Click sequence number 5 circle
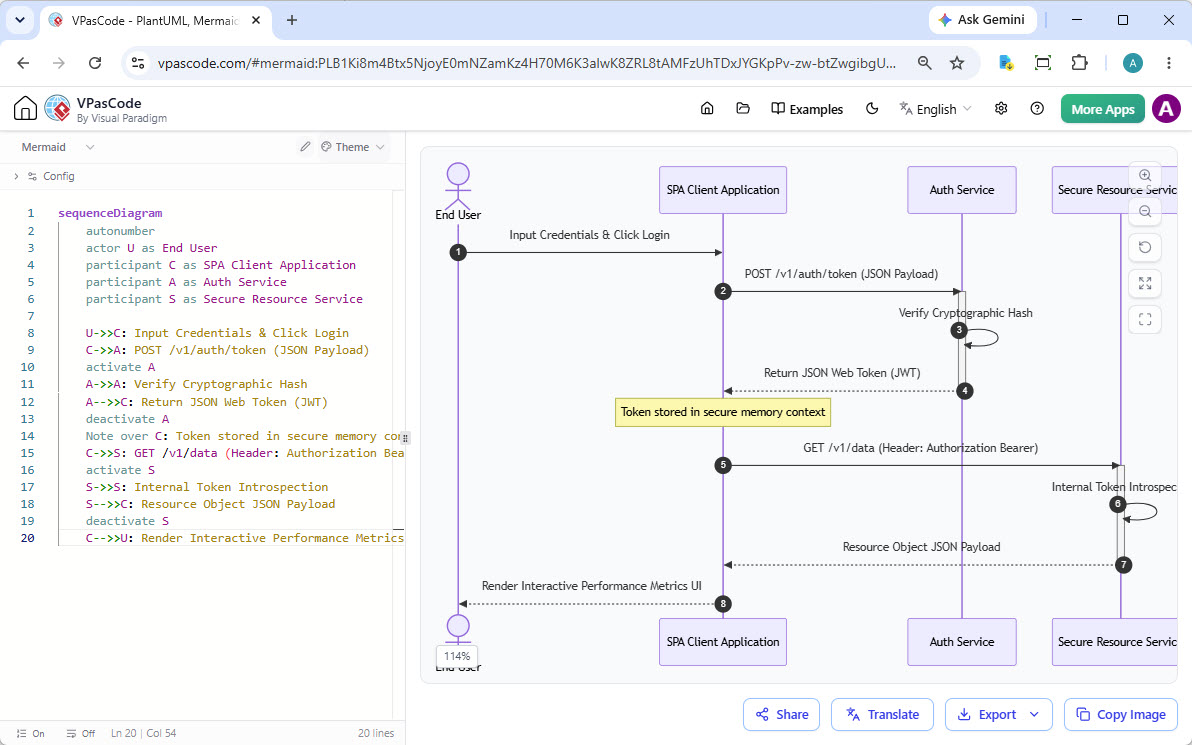Viewport: 1192px width, 745px height. click(x=723, y=465)
